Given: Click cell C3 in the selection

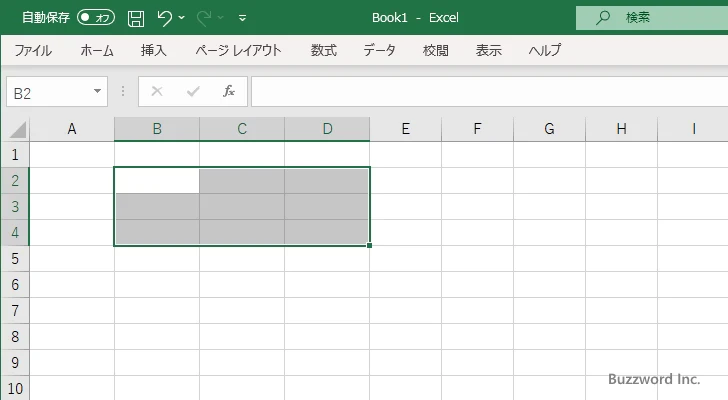Looking at the screenshot, I should 242,206.
